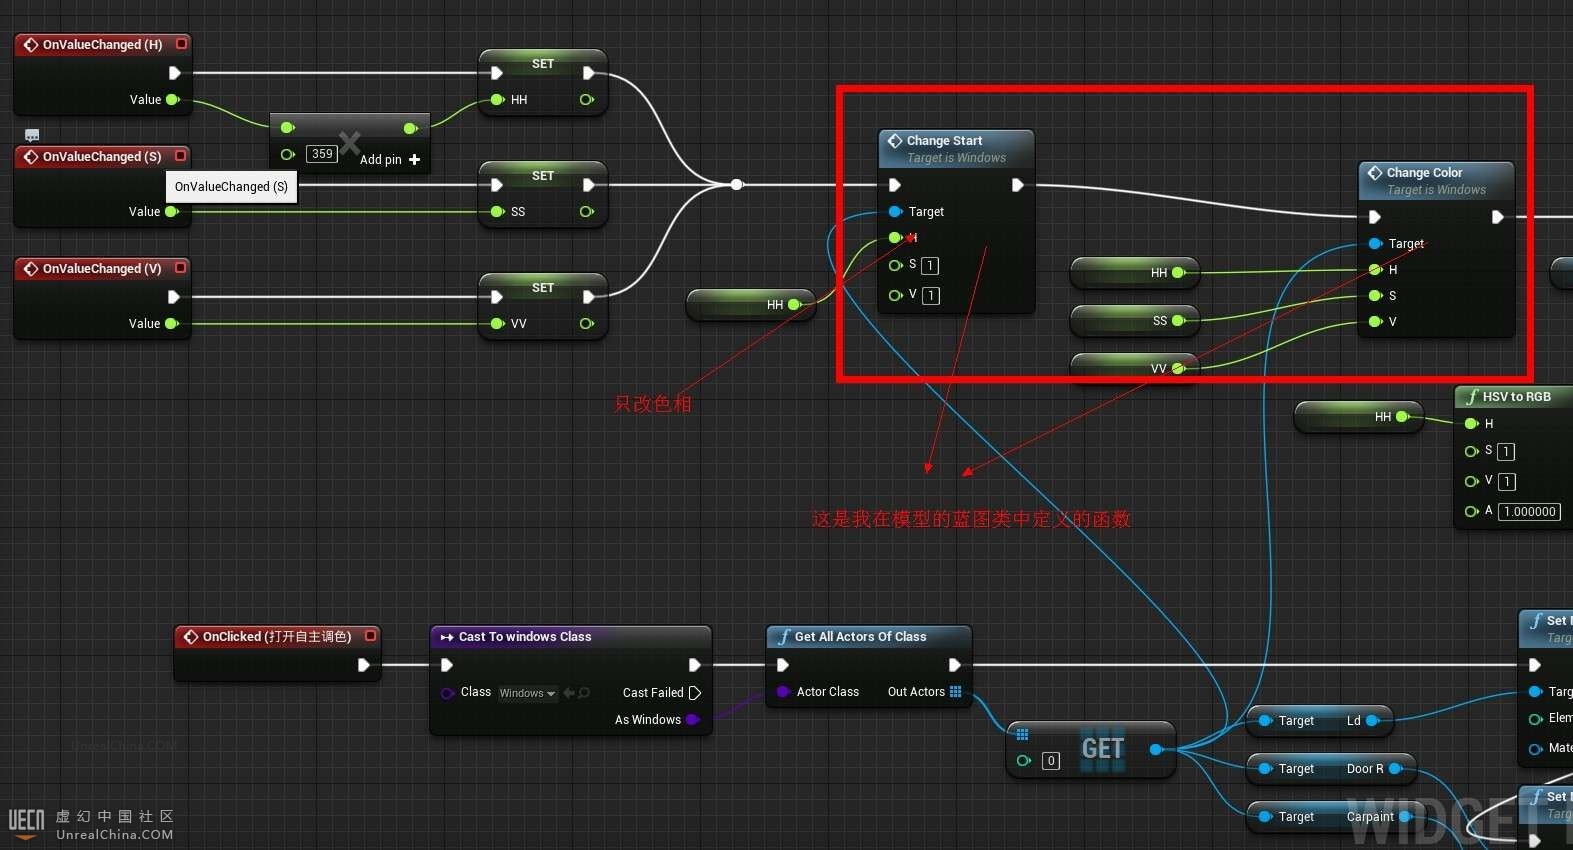
Task: Click the comment bubble above OnValueChanged (S)
Action: 32,135
